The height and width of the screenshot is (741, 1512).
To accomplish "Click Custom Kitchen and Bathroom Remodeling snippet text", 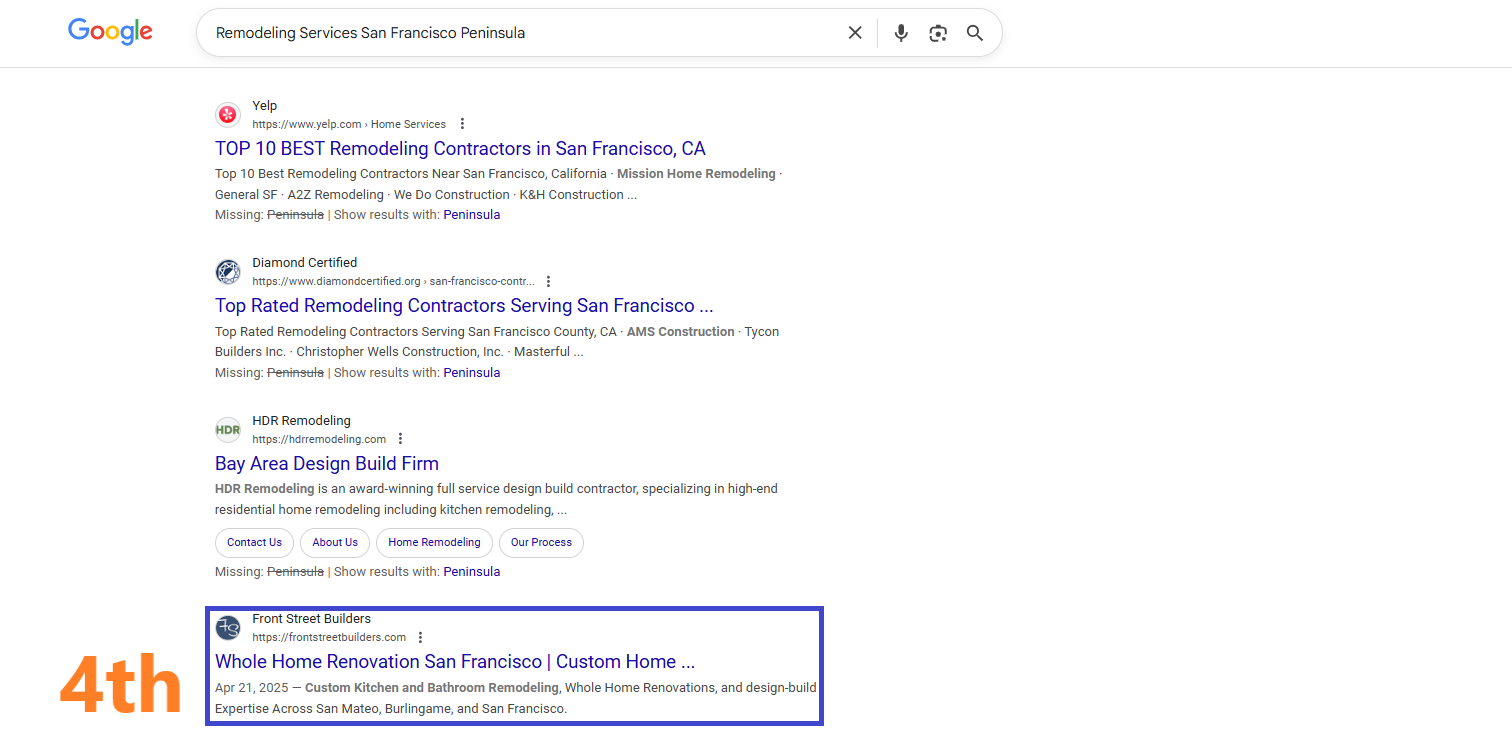I will tap(432, 688).
